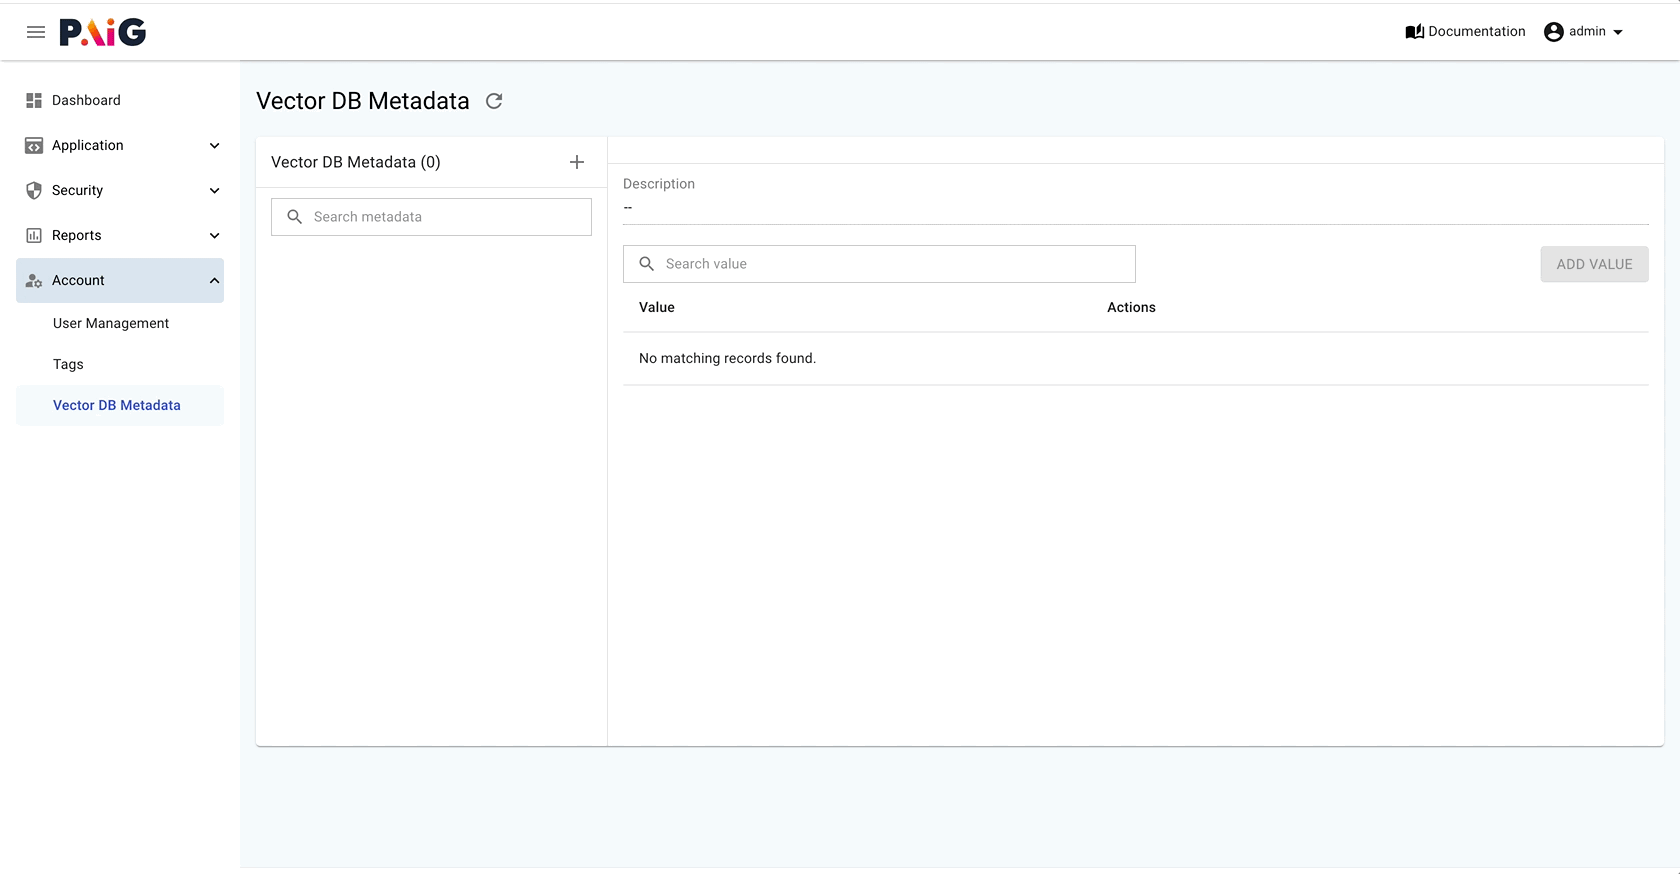Focus the Search metadata field
Image resolution: width=1680 pixels, height=874 pixels.
pyautogui.click(x=431, y=217)
